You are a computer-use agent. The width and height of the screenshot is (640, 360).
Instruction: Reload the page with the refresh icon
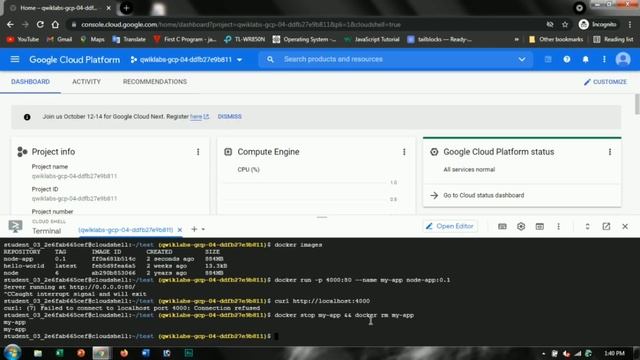[x=40, y=24]
